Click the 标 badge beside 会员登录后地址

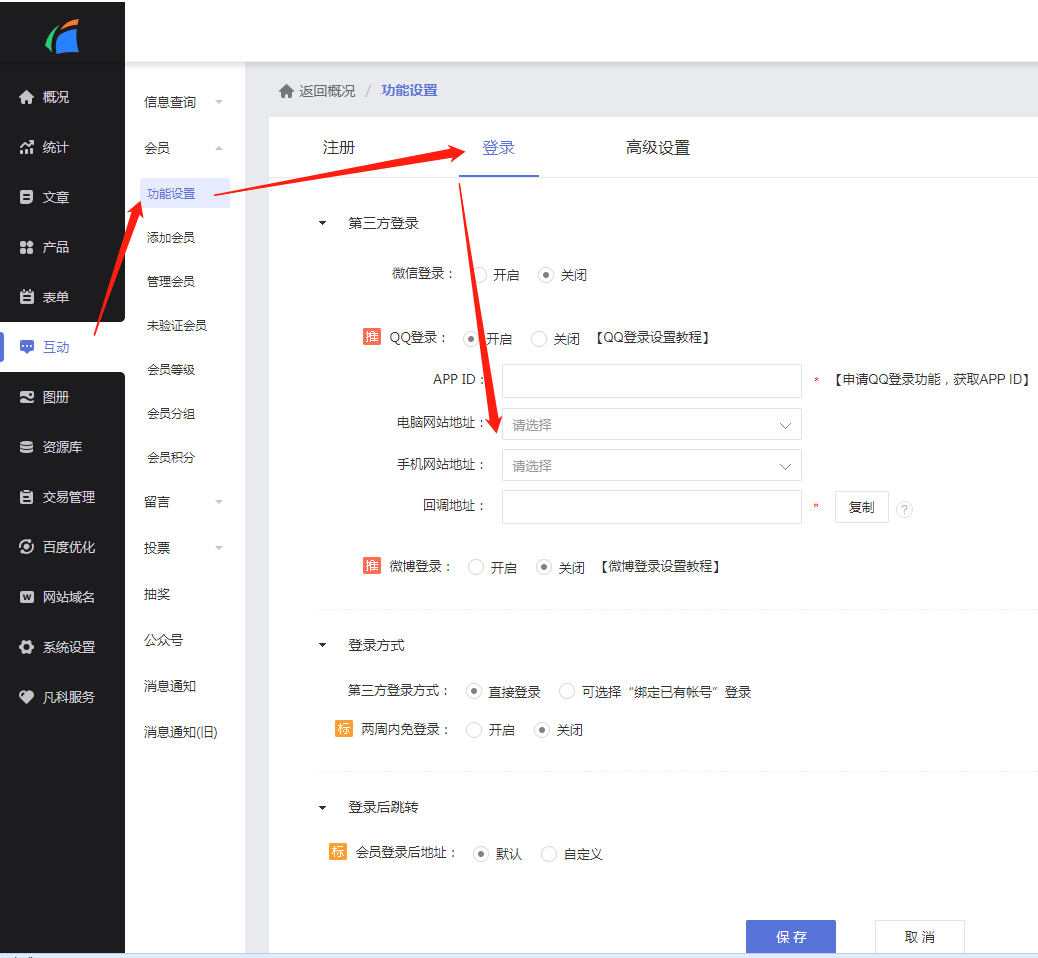338,852
